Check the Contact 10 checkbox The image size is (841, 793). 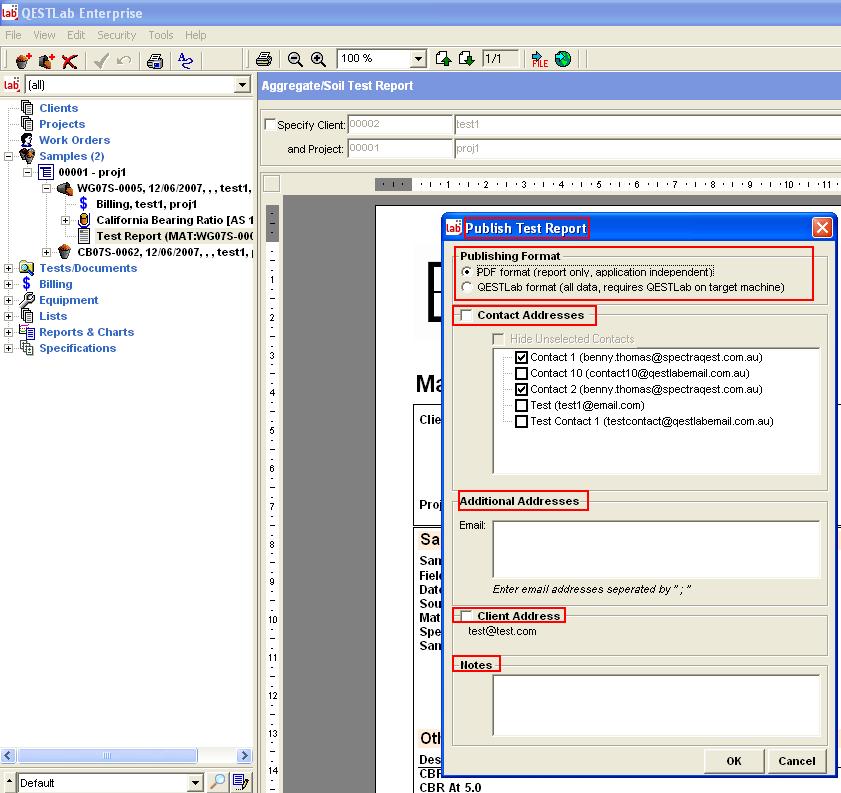click(521, 373)
